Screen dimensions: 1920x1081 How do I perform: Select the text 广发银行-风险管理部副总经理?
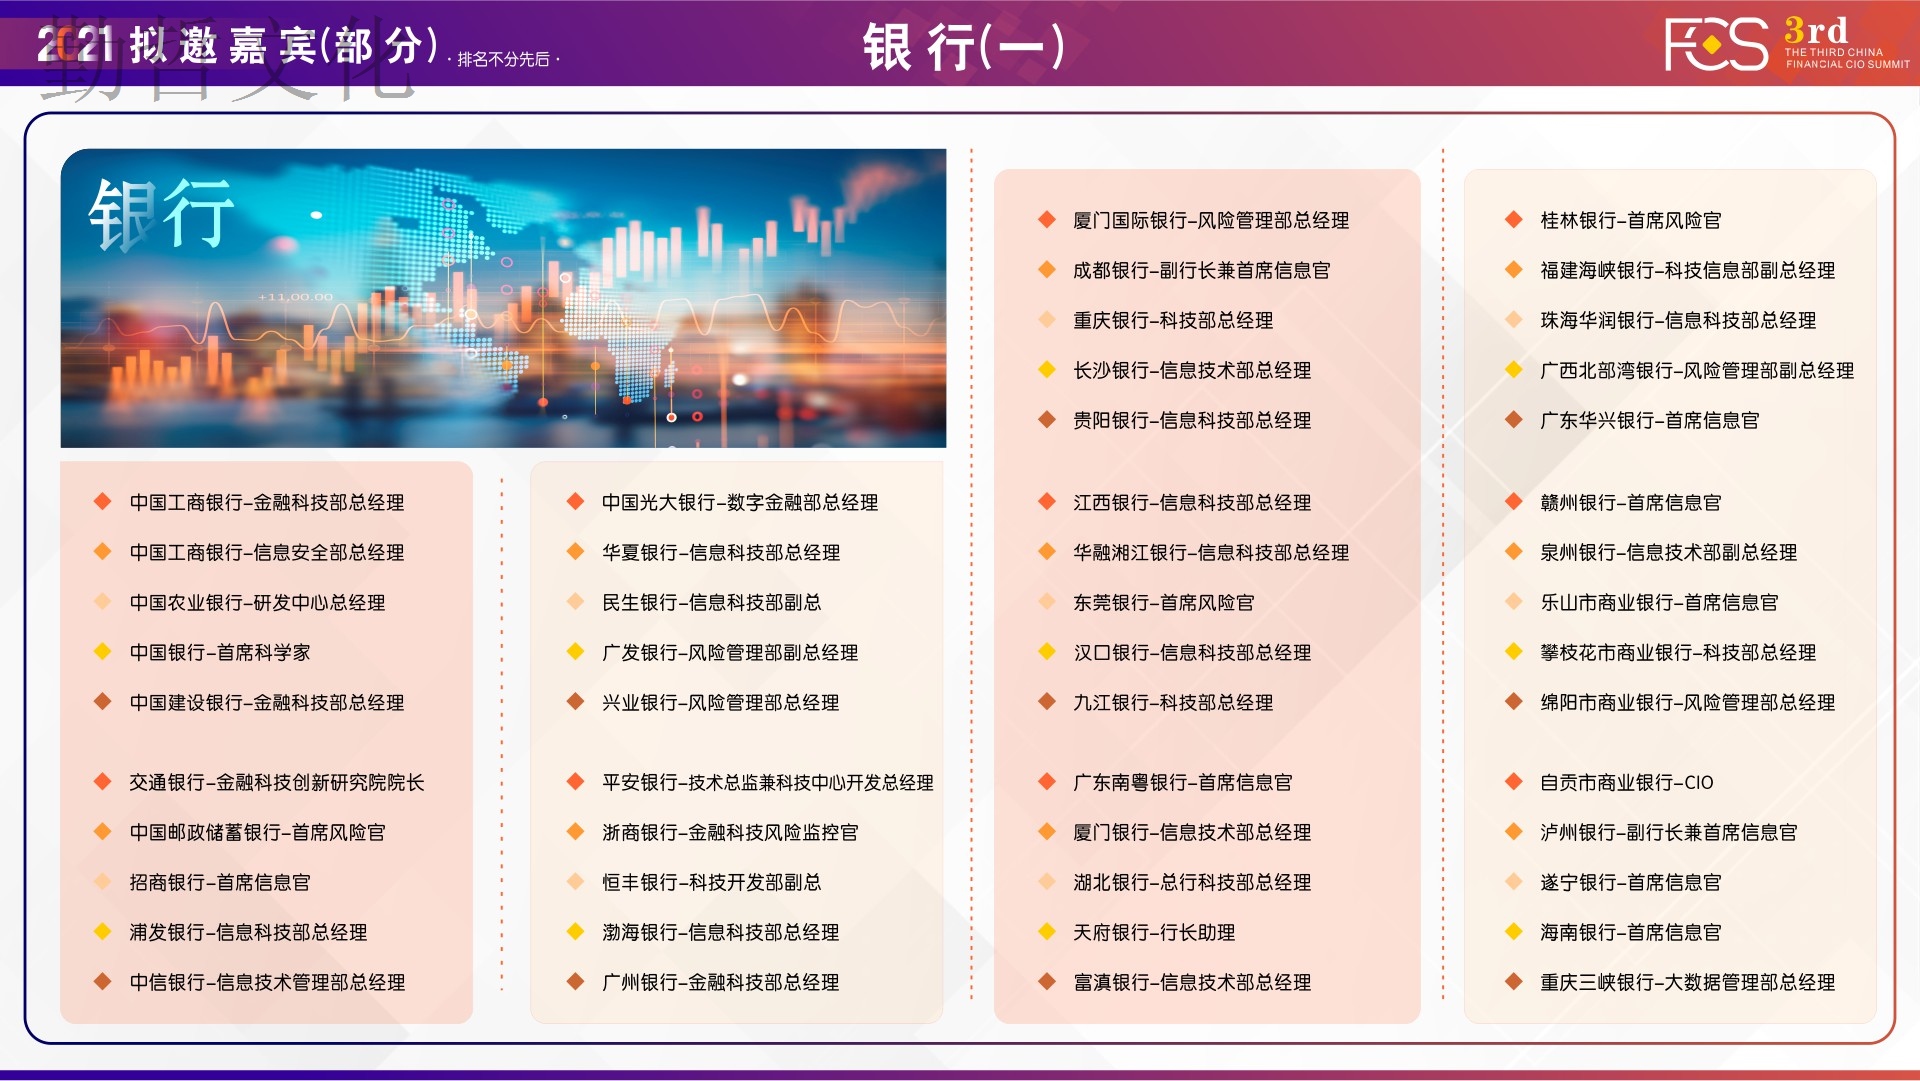(x=730, y=652)
